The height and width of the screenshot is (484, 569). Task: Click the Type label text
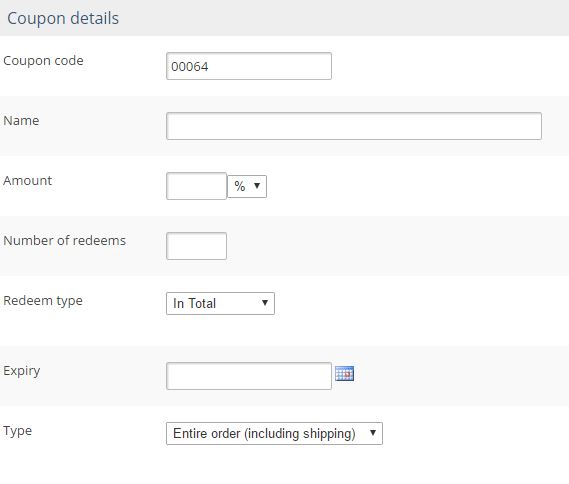pos(17,431)
